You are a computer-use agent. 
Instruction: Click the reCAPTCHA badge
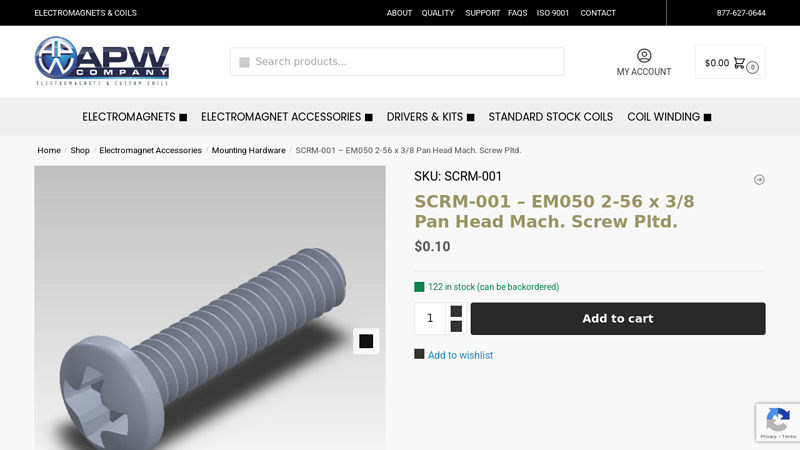pos(778,422)
